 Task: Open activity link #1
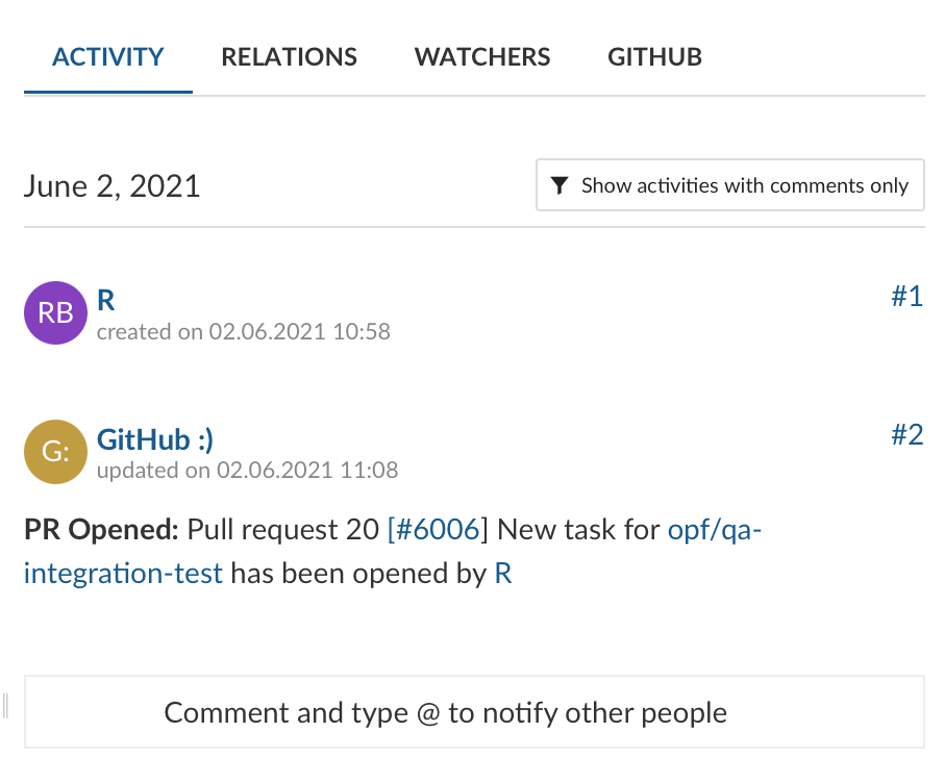click(x=906, y=297)
